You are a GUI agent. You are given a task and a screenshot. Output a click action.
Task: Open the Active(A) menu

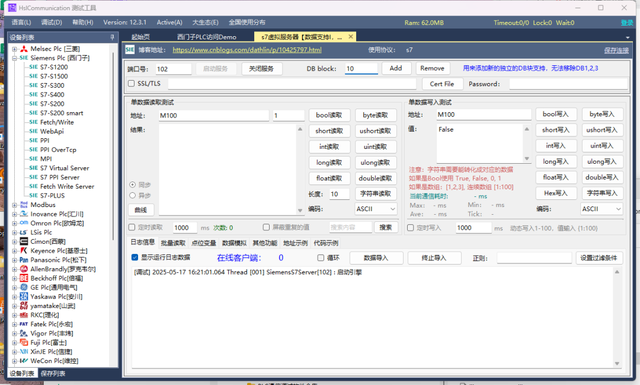(169, 22)
